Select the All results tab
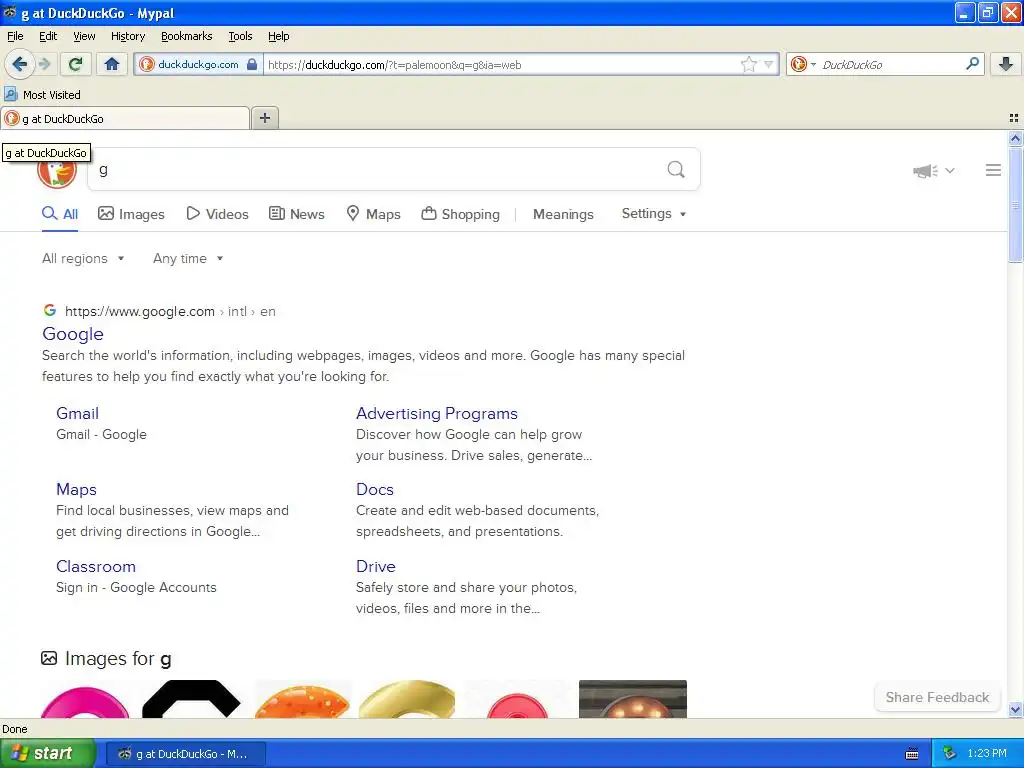Viewport: 1024px width, 768px height. [x=60, y=214]
